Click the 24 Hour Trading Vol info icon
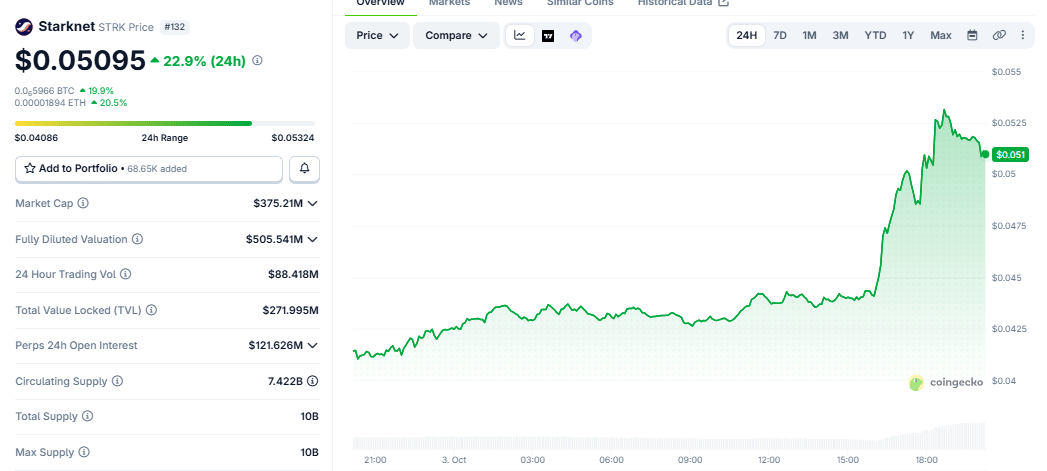Image resolution: width=1047 pixels, height=471 pixels. click(126, 274)
